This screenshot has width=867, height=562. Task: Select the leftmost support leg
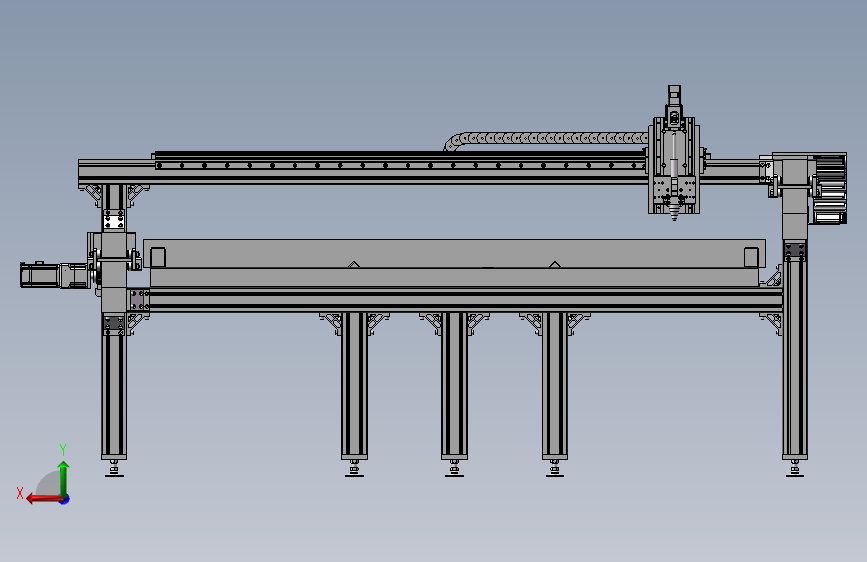(114, 386)
